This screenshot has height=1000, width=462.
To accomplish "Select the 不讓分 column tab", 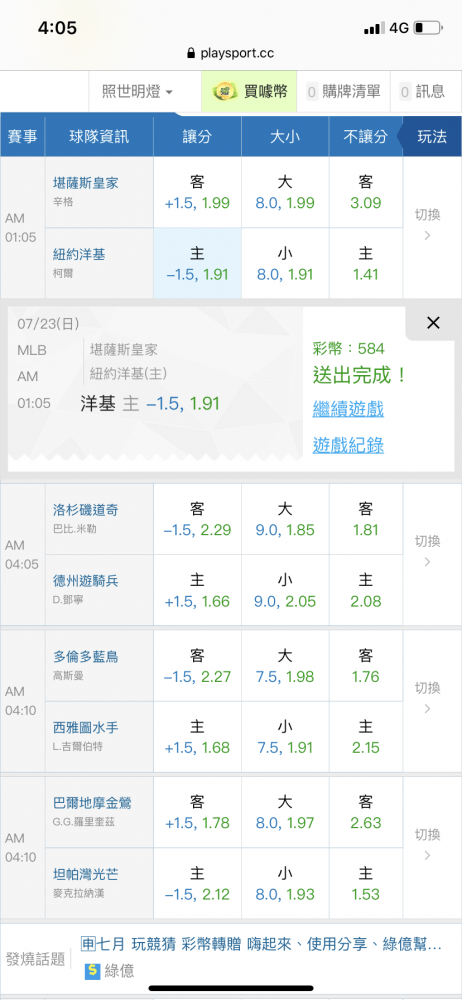I will pos(365,136).
